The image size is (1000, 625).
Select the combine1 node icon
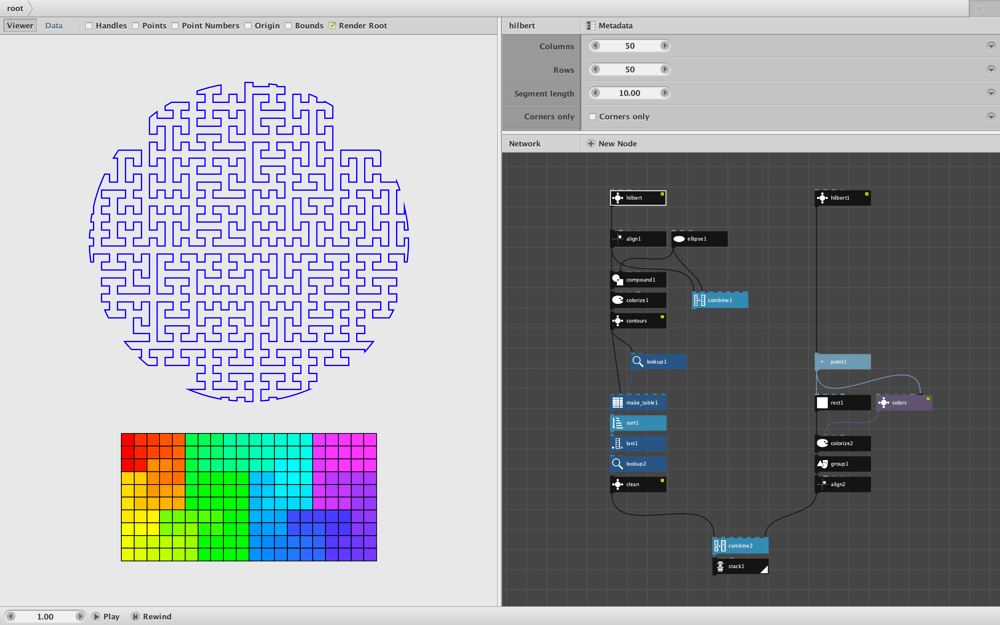(700, 300)
